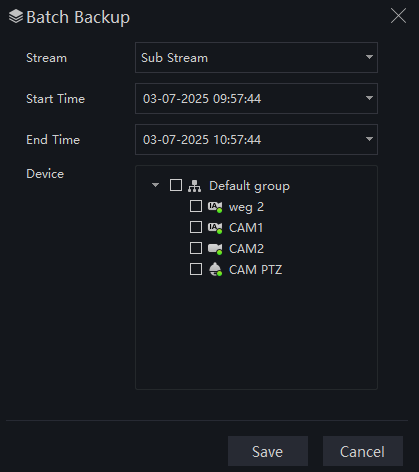The height and width of the screenshot is (472, 419).
Task: Click the weg 2 IA camera icon
Action: (215, 207)
